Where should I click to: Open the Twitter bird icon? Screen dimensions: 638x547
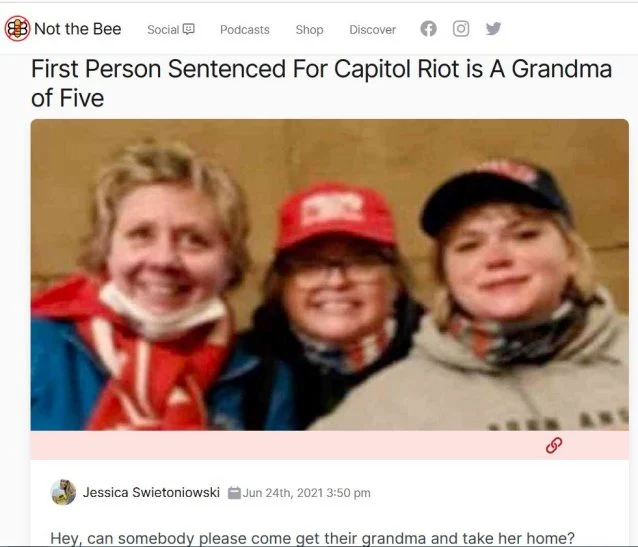(493, 28)
